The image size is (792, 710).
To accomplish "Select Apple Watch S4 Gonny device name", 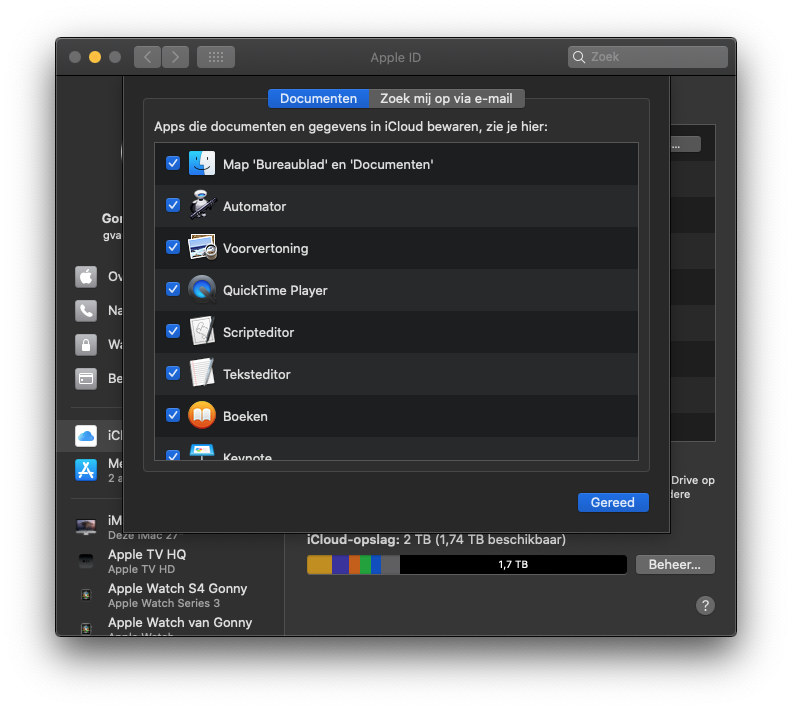I will tap(177, 589).
